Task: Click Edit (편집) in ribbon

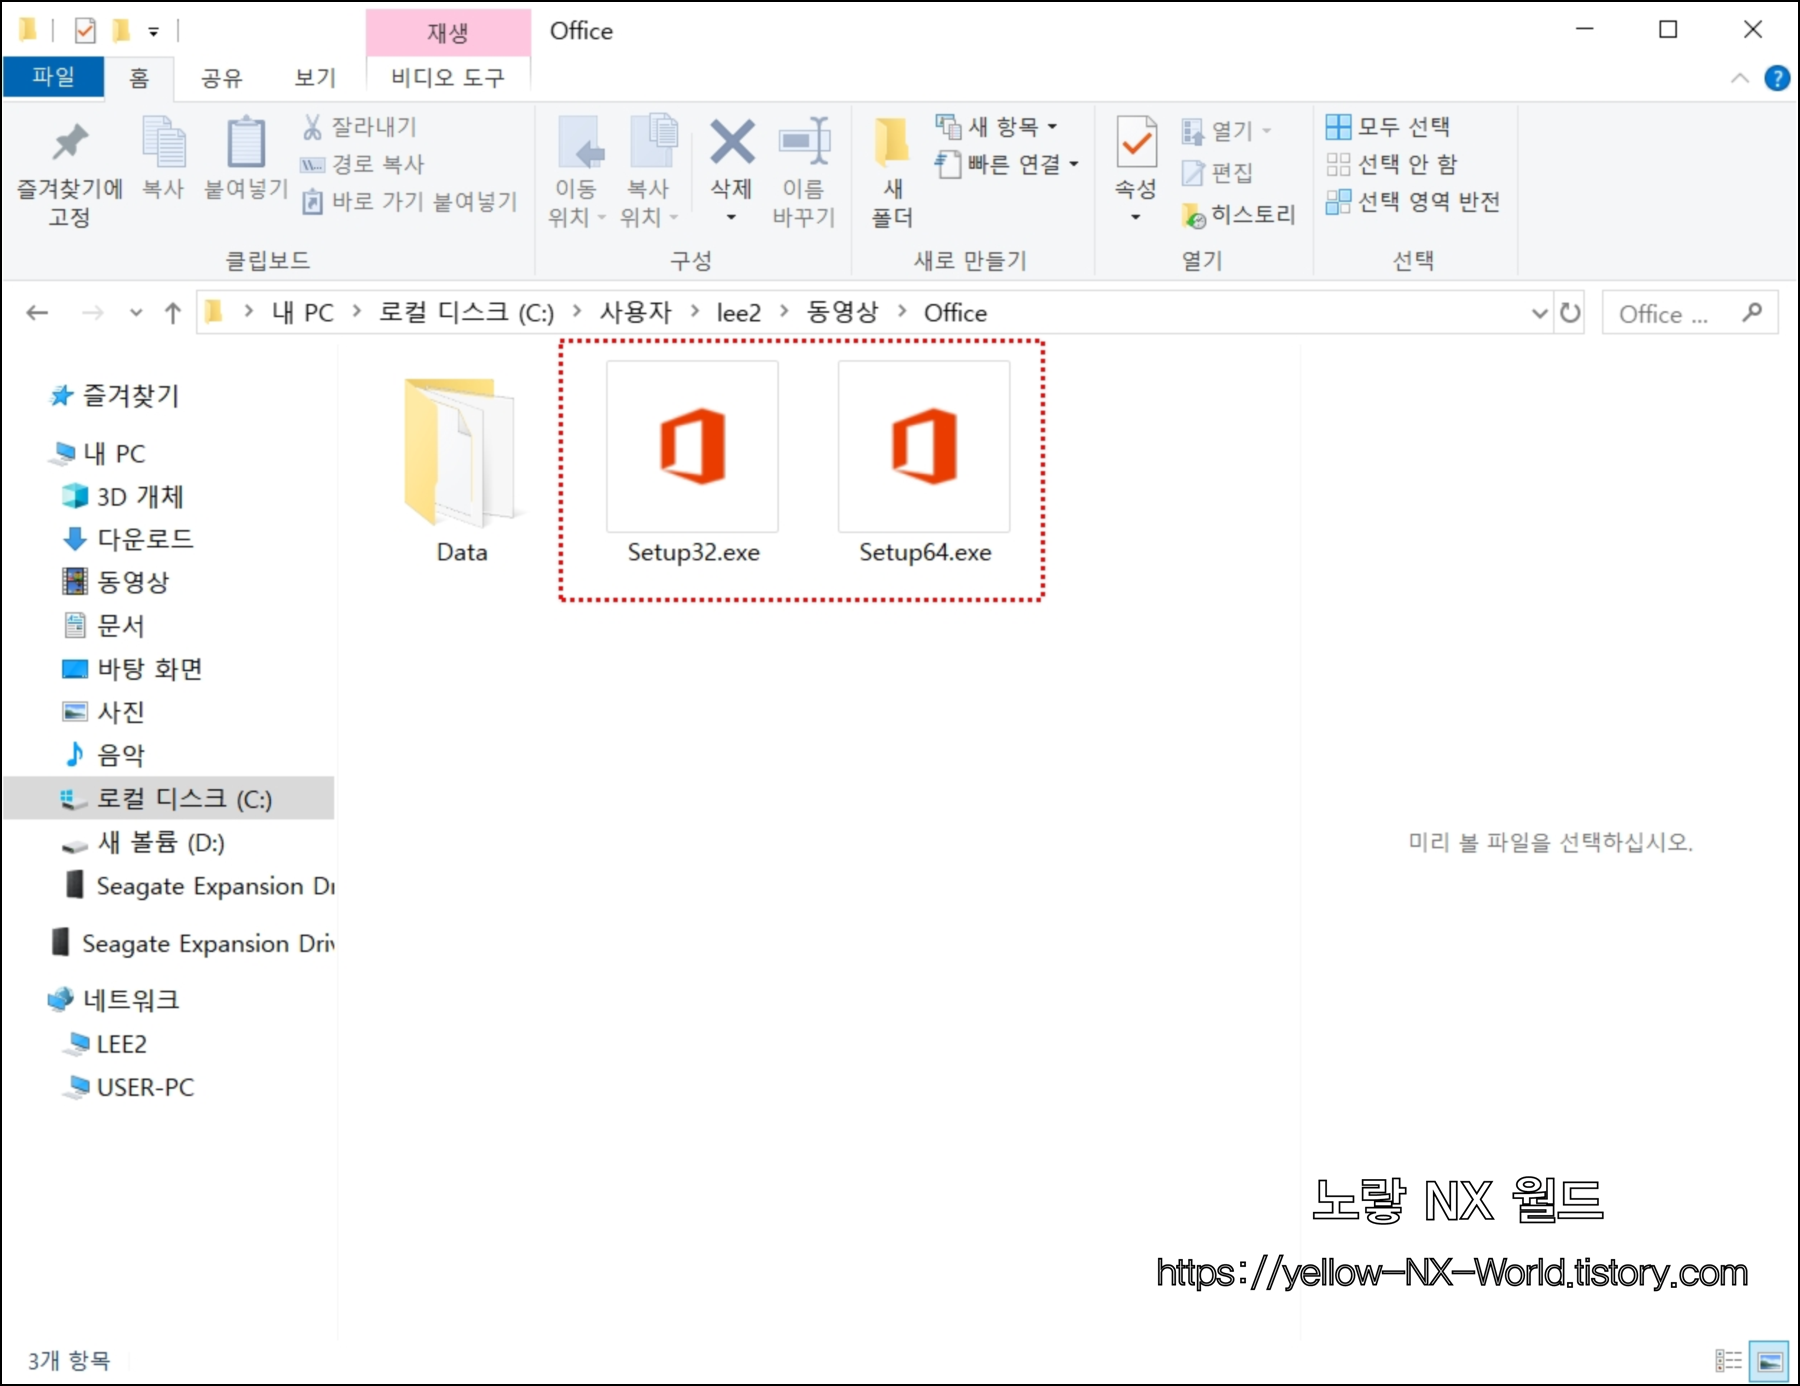Action: pyautogui.click(x=1217, y=172)
